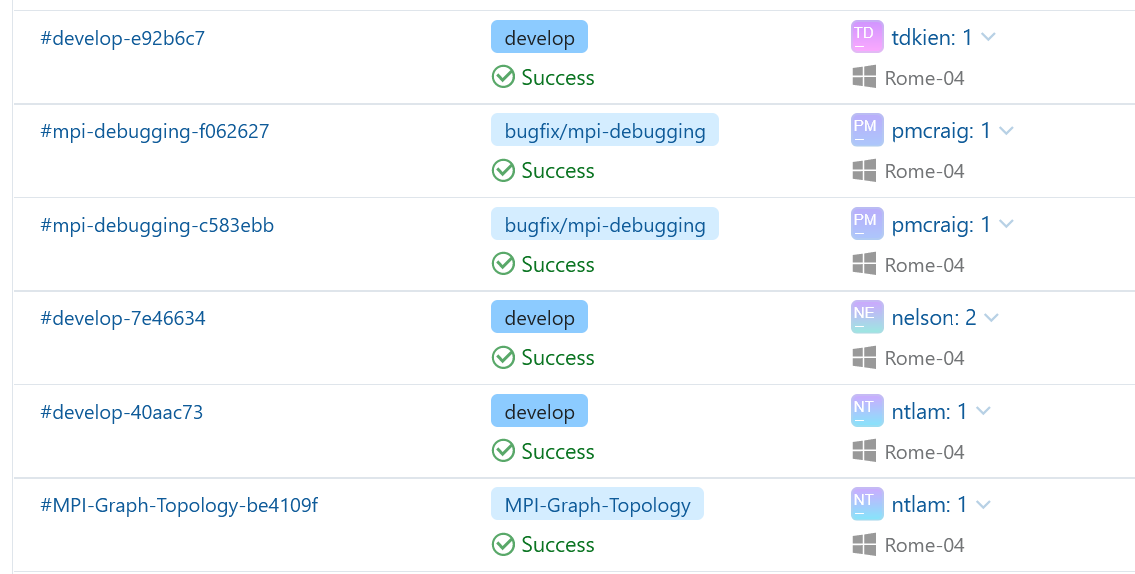
Task: Click the nelson NE avatar icon
Action: tap(865, 317)
